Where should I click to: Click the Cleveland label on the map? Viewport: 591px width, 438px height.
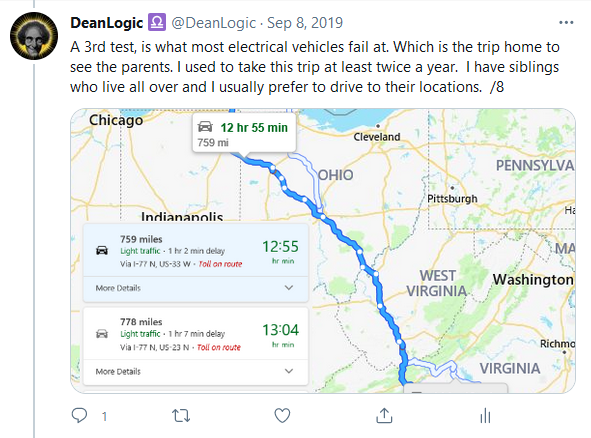click(377, 137)
